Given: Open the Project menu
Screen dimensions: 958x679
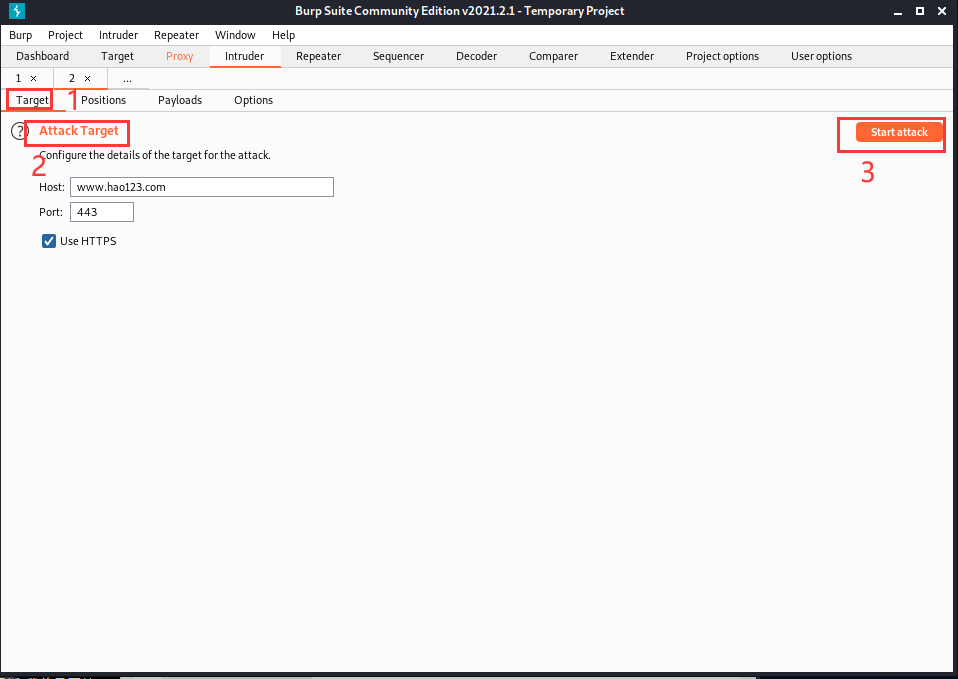Looking at the screenshot, I should click(65, 35).
